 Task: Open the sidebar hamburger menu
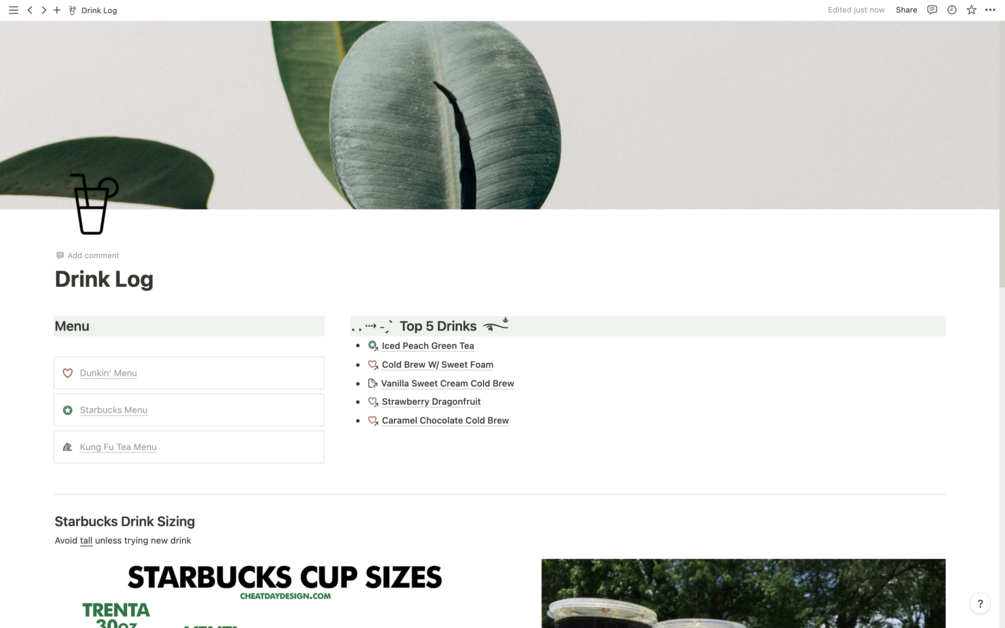(x=13, y=10)
